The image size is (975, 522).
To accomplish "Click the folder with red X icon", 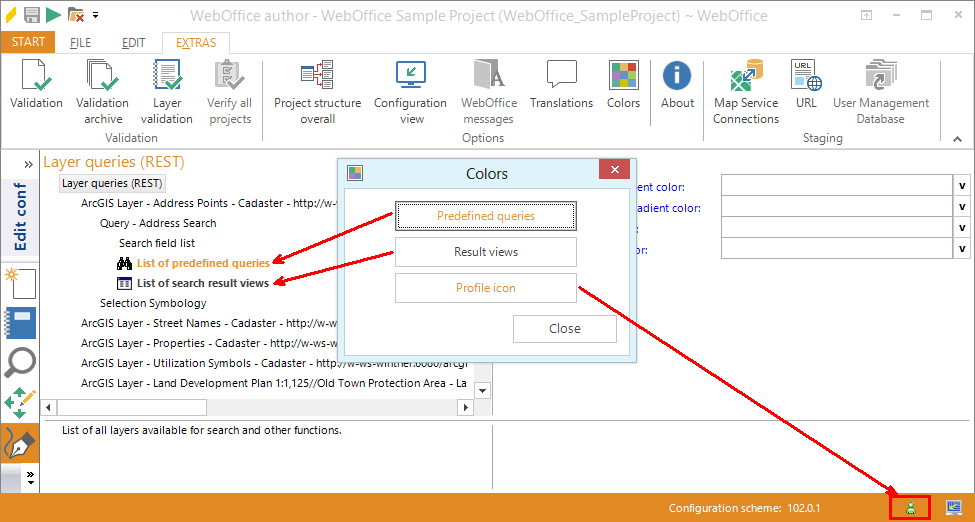I will tap(76, 15).
